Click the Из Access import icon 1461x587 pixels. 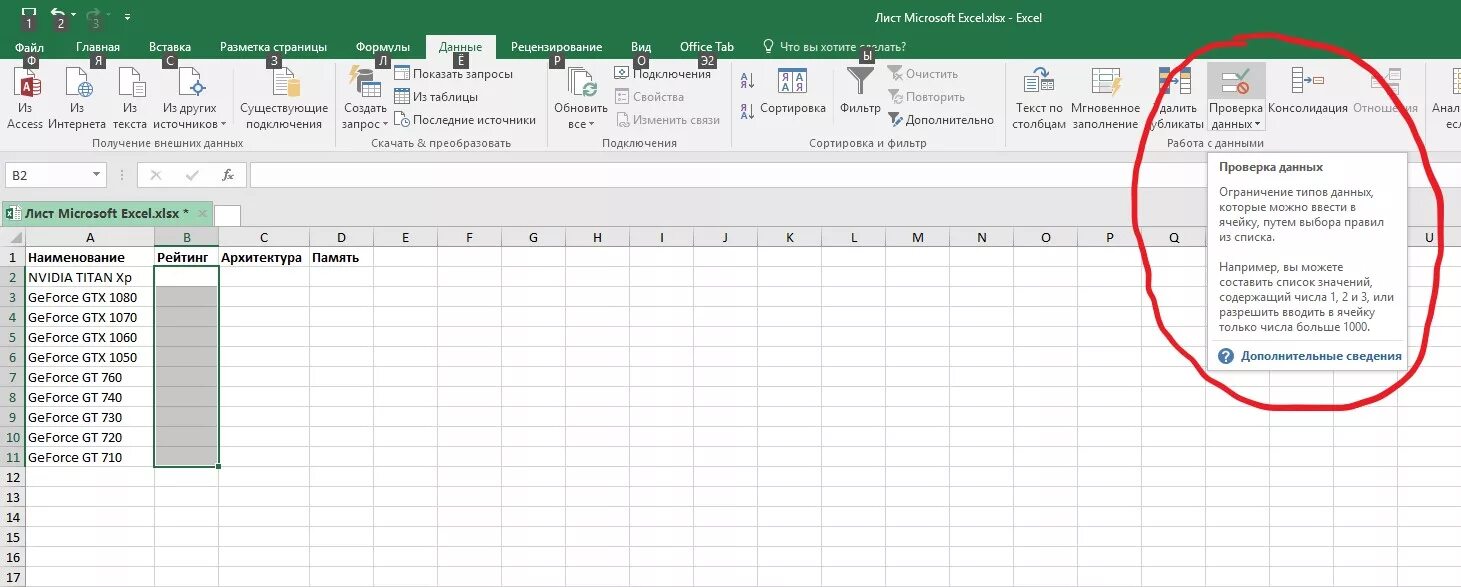coord(25,98)
